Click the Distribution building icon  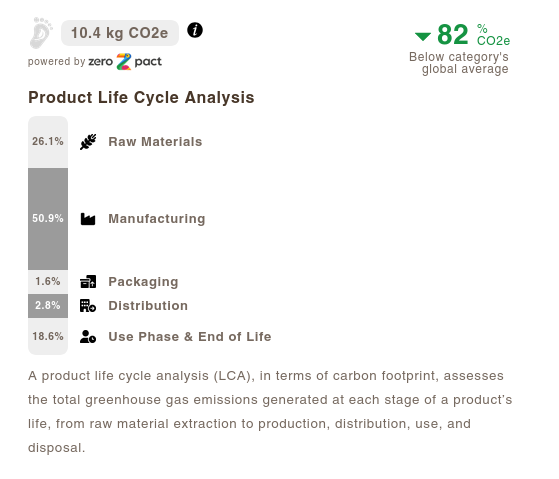pos(88,306)
